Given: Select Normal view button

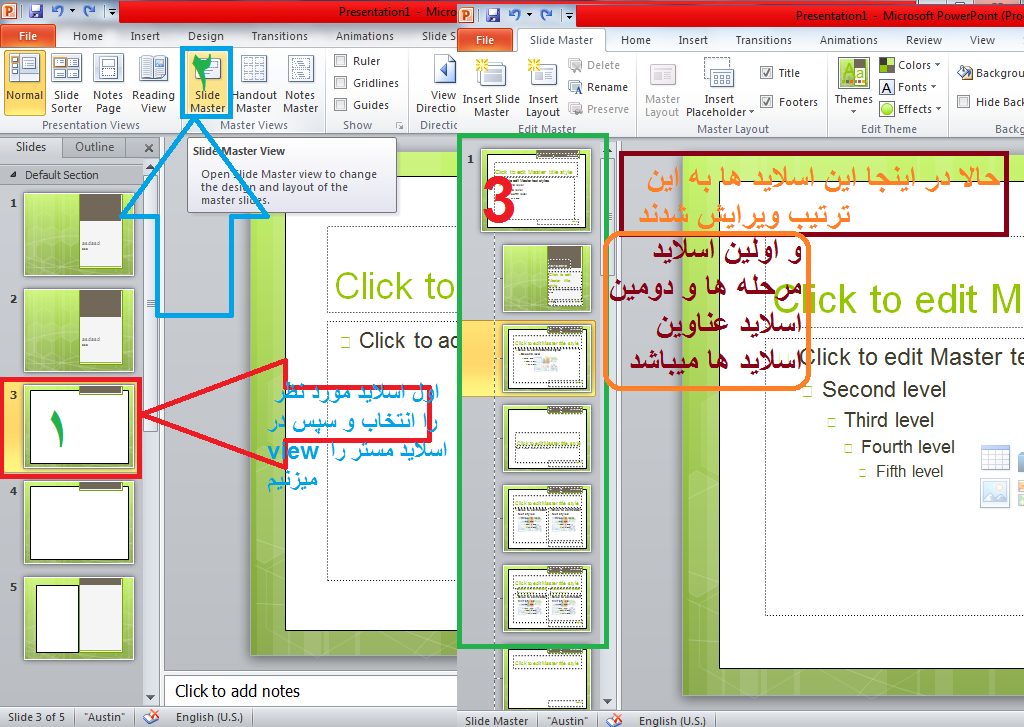Looking at the screenshot, I should (x=24, y=83).
